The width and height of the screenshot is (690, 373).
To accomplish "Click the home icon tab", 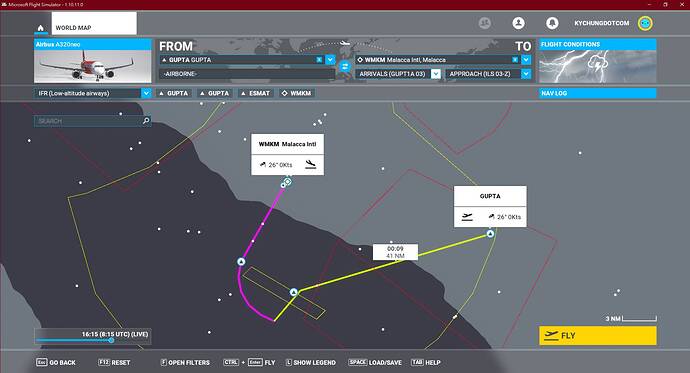I will (40, 28).
